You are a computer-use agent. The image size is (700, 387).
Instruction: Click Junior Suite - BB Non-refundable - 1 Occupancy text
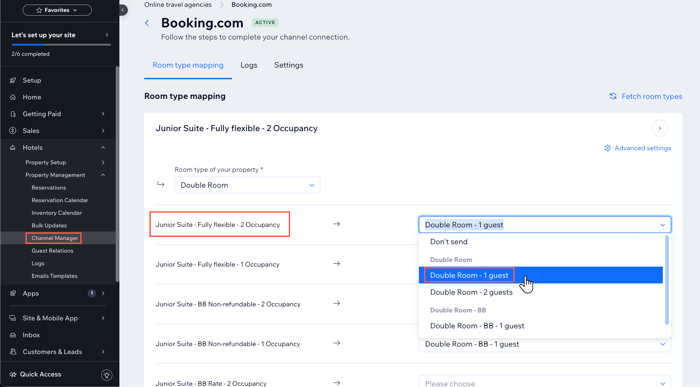(228, 344)
